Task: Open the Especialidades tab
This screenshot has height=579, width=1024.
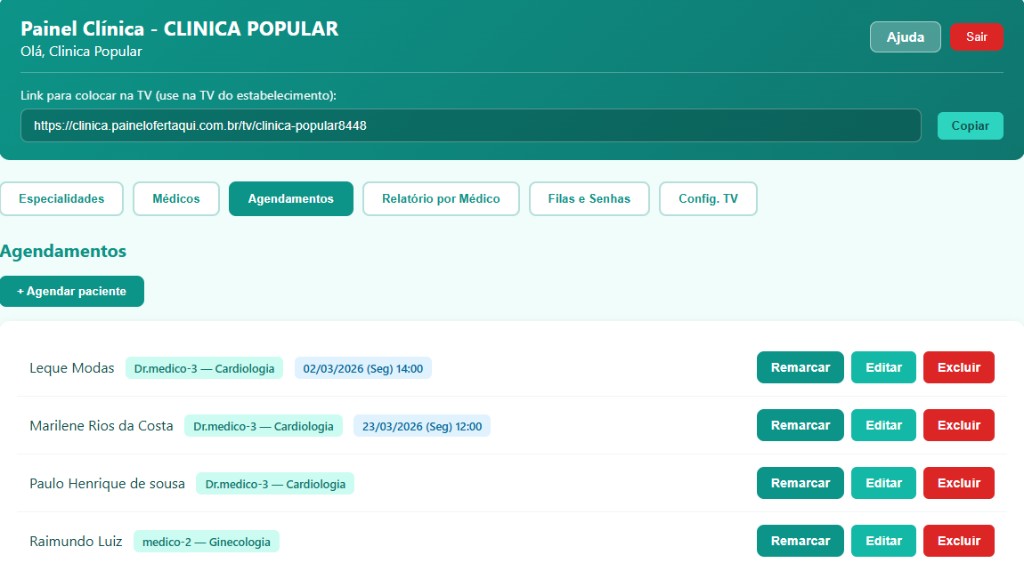Action: tap(61, 199)
